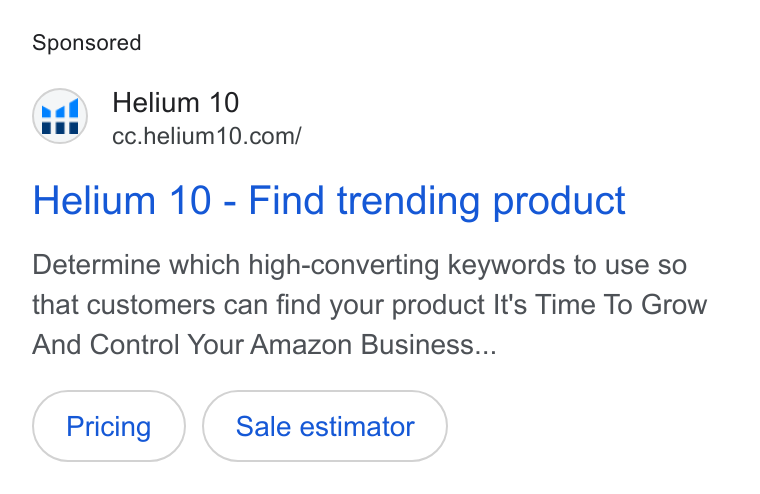Viewport: 760px width, 494px height.
Task: Open the Pricing sitelink chip
Action: coord(109,426)
